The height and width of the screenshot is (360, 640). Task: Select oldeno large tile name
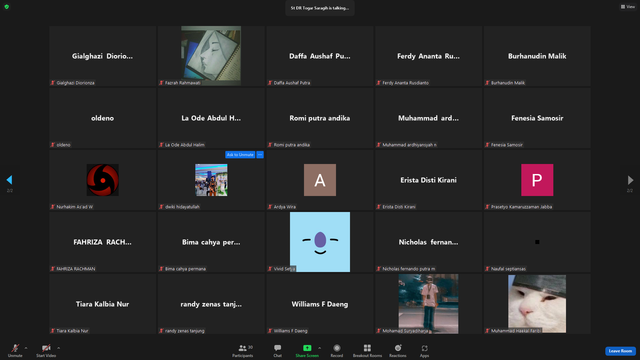pos(102,118)
